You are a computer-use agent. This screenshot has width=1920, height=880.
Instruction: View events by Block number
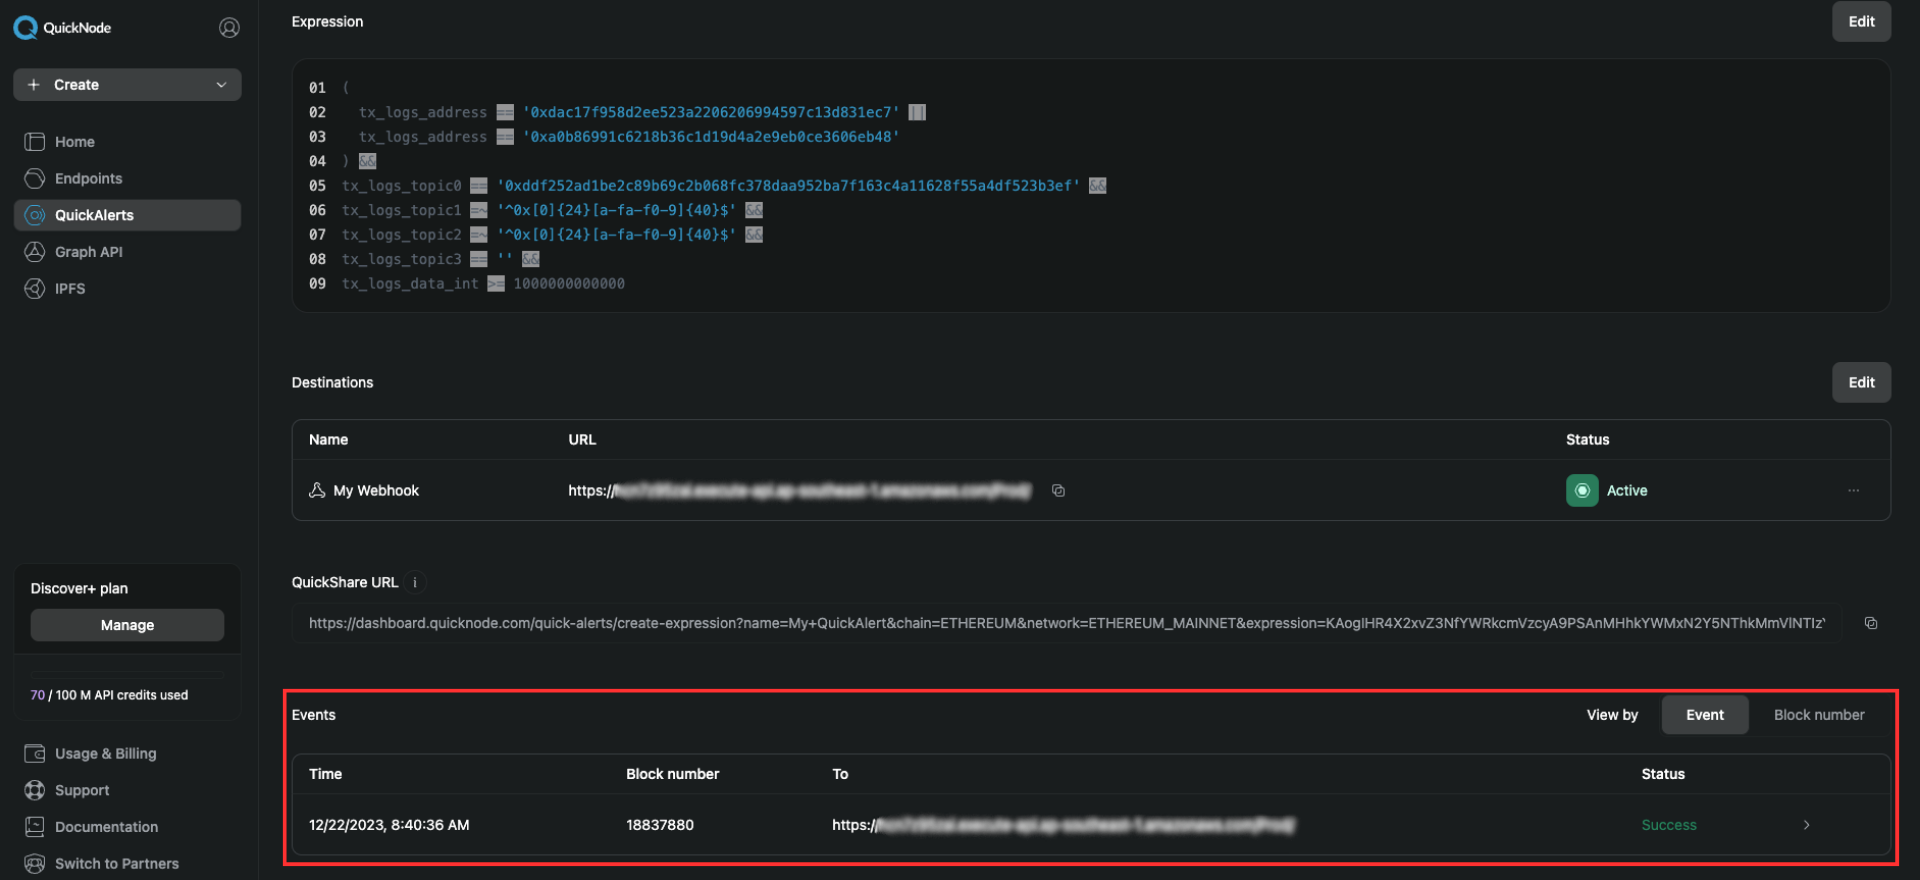(1819, 715)
